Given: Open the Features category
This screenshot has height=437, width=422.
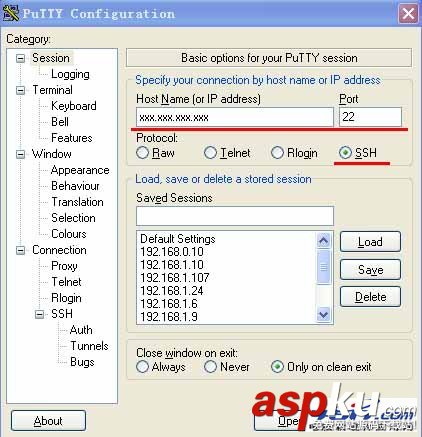Looking at the screenshot, I should [x=72, y=138].
